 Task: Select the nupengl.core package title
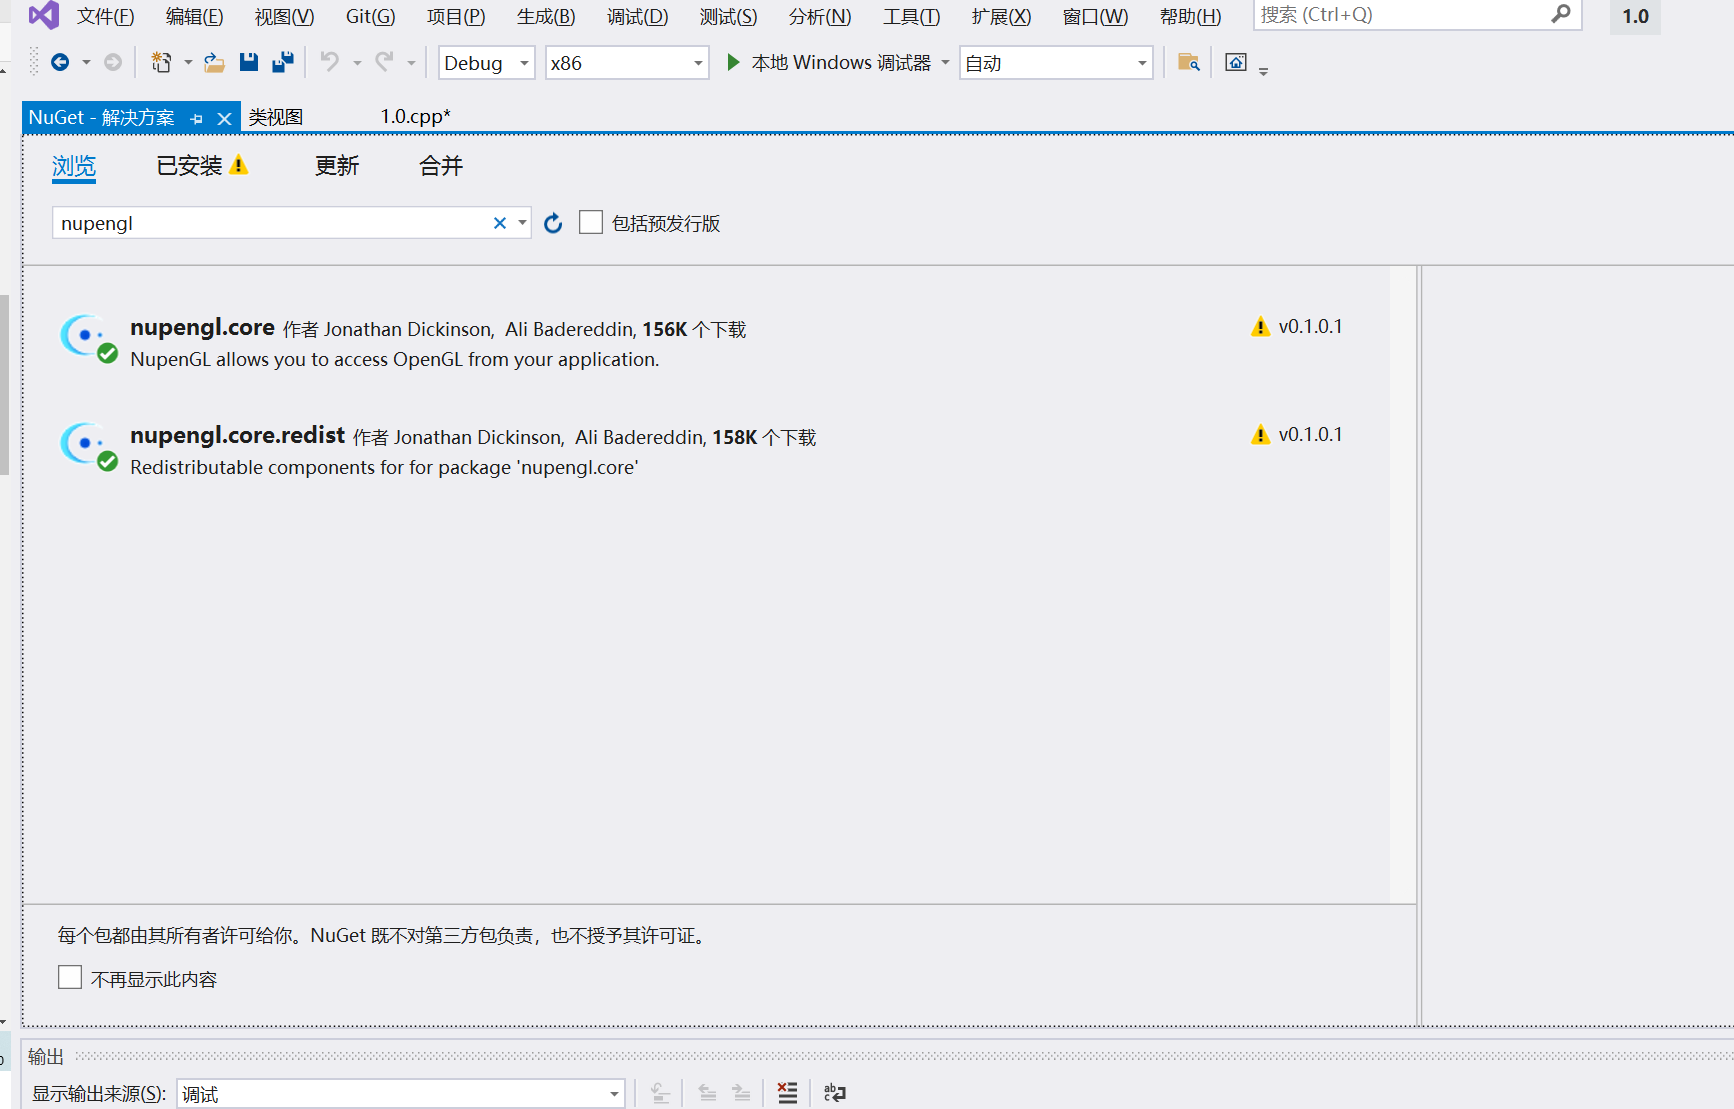pyautogui.click(x=202, y=327)
